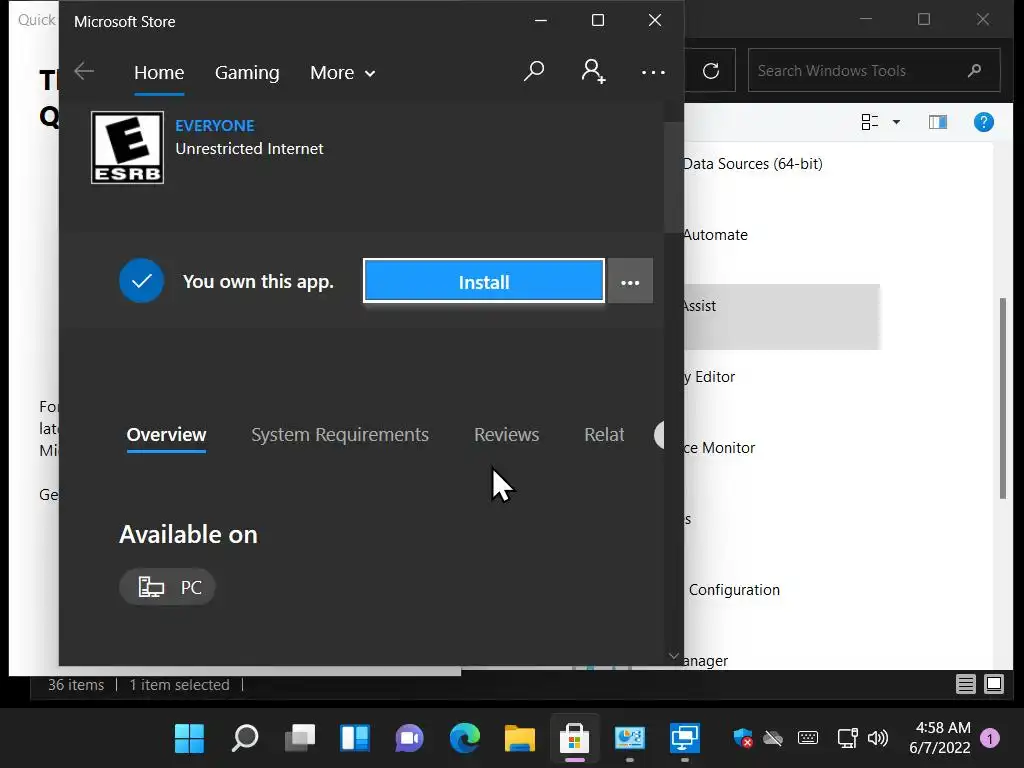Click the Install button
1024x768 pixels.
click(x=484, y=281)
